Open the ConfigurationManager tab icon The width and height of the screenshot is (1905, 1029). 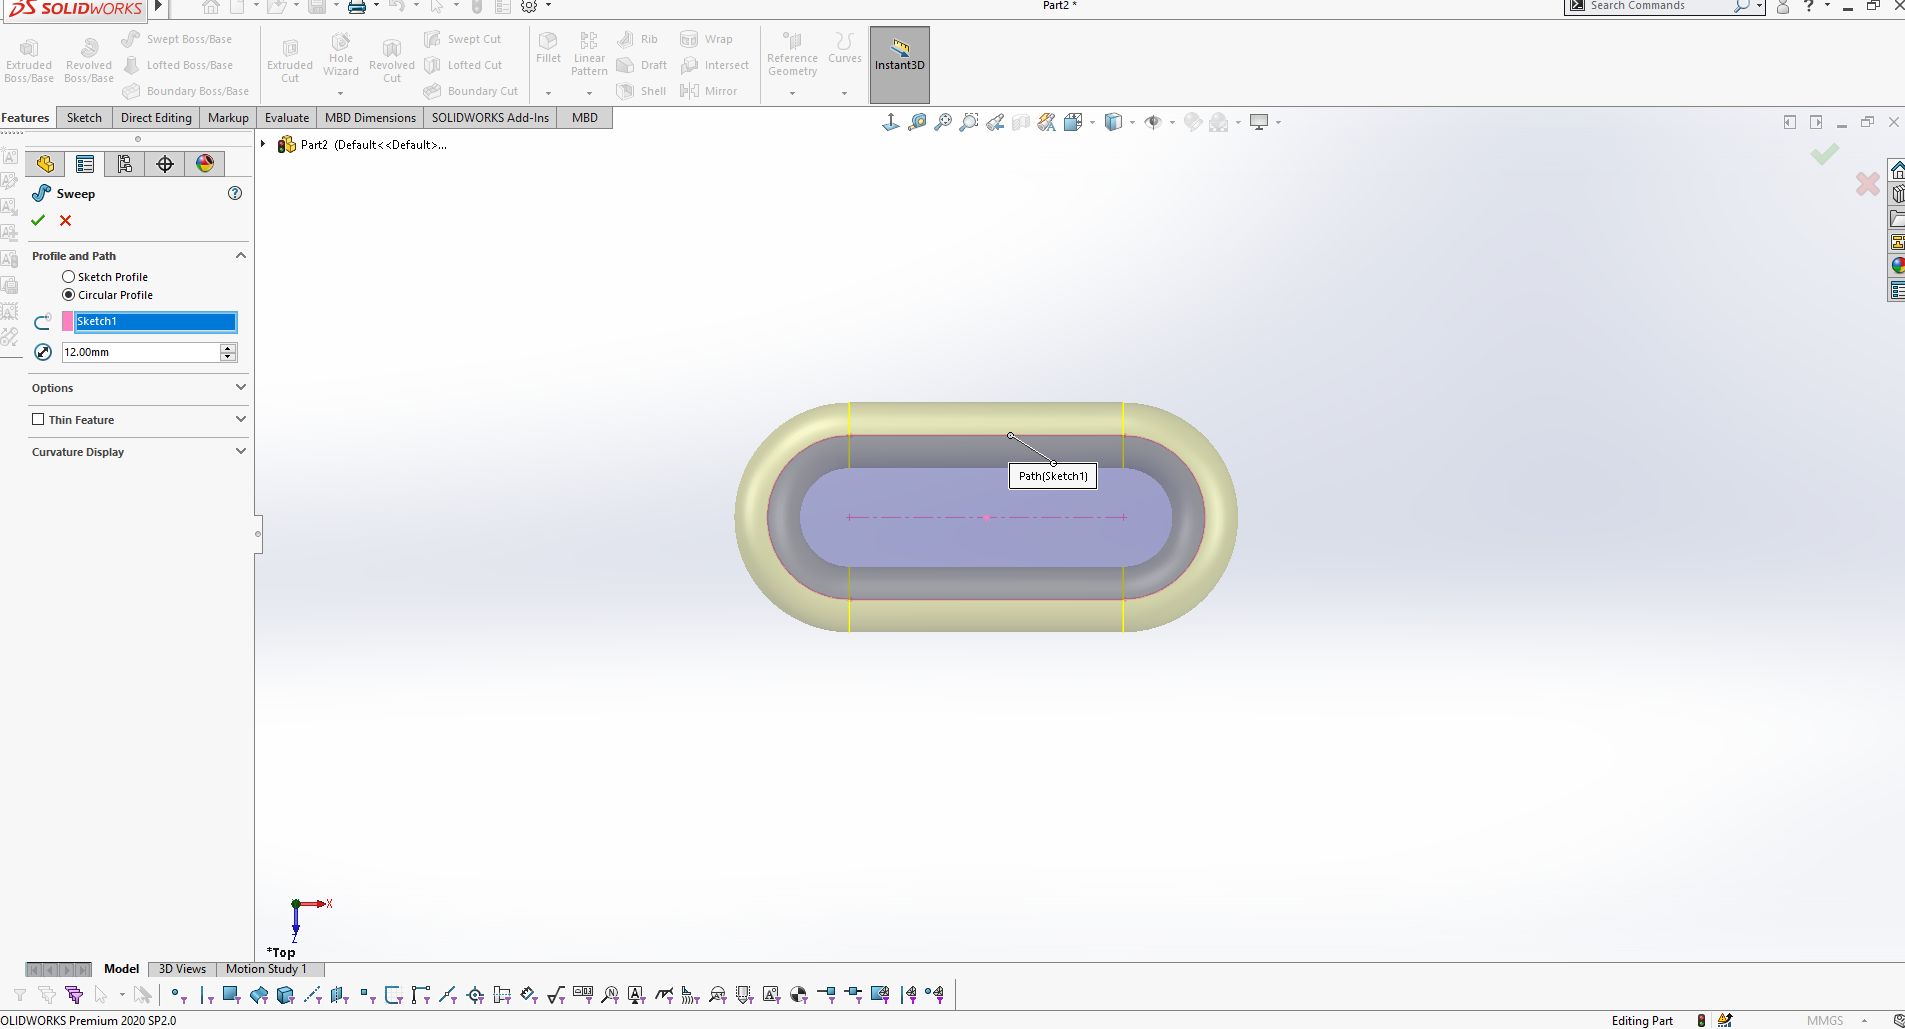(125, 164)
